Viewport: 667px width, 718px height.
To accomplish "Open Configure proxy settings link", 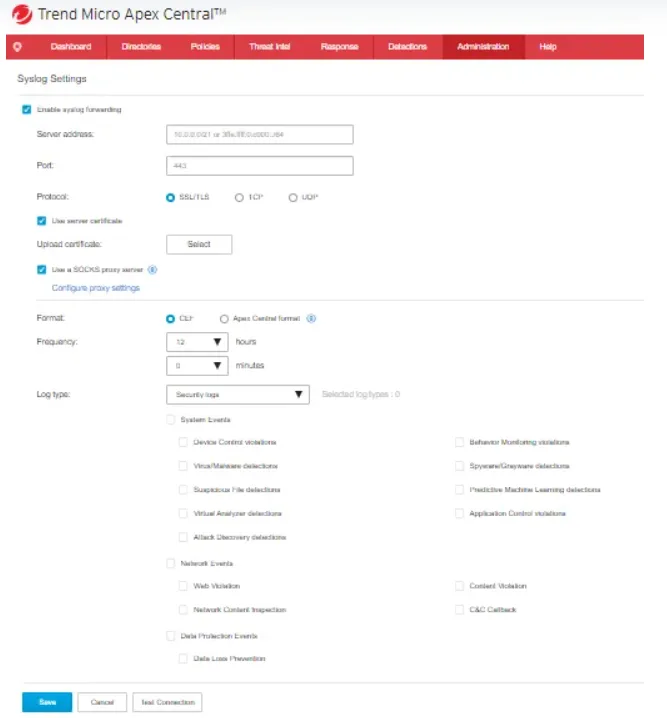I will point(96,288).
